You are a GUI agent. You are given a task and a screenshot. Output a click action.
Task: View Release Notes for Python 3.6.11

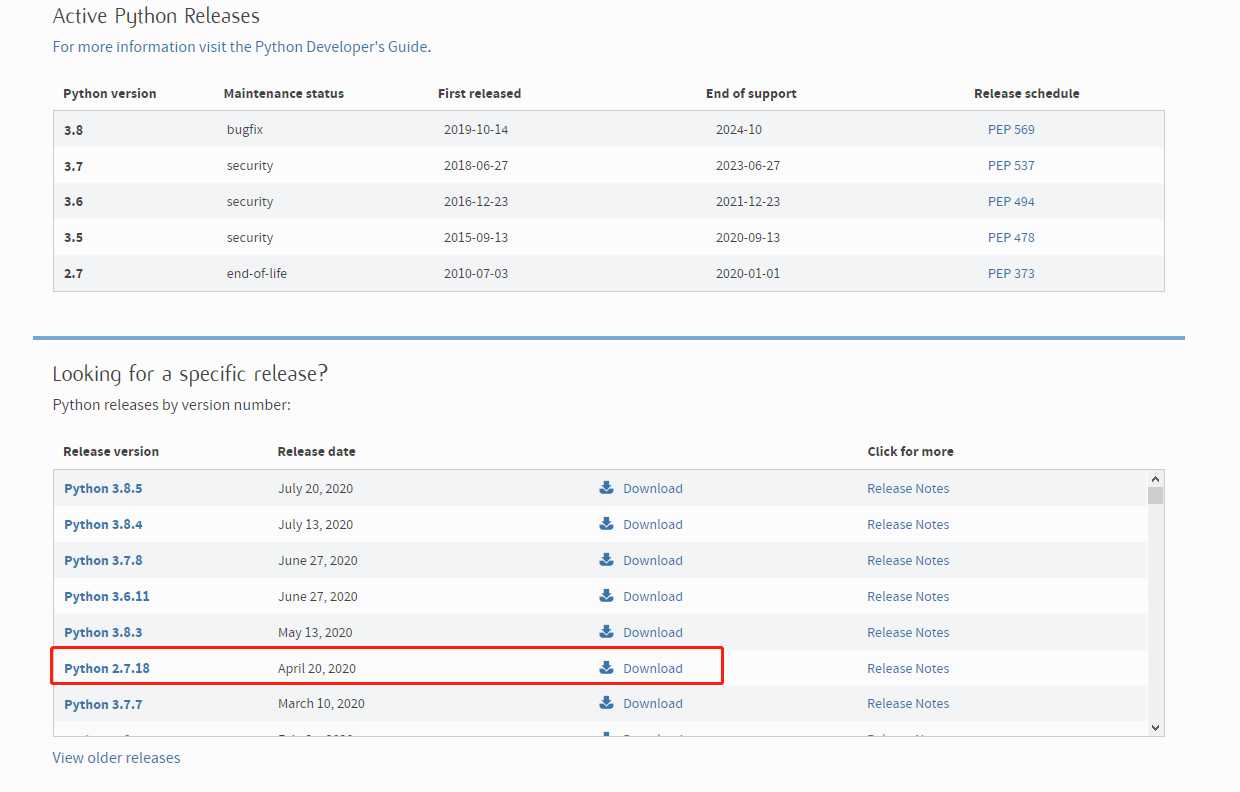tap(908, 597)
